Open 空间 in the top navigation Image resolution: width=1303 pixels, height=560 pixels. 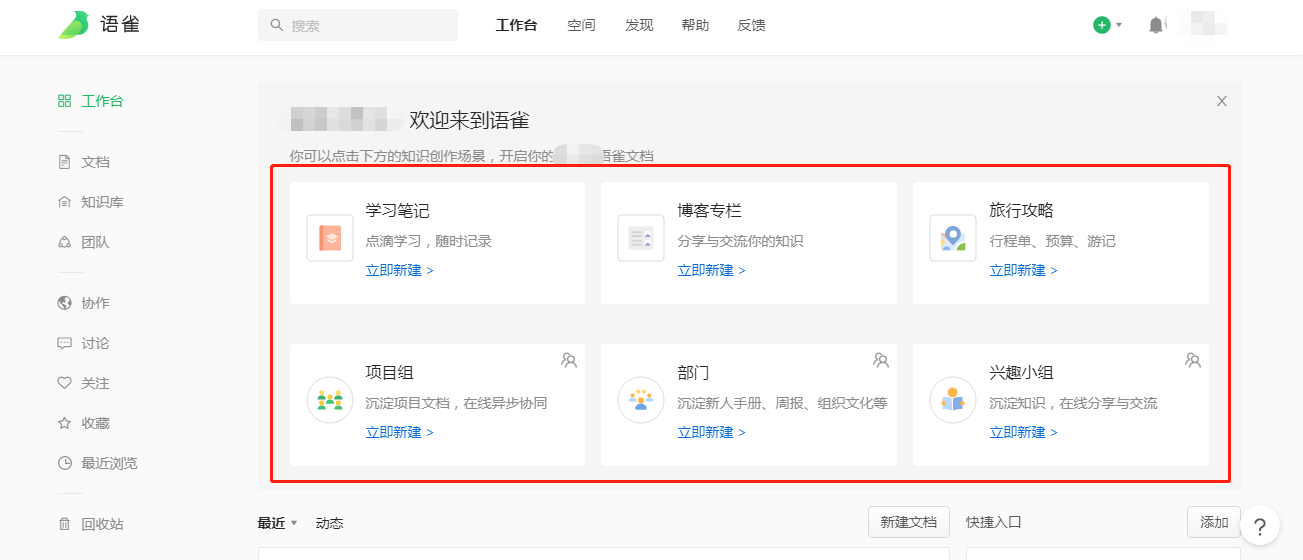581,25
